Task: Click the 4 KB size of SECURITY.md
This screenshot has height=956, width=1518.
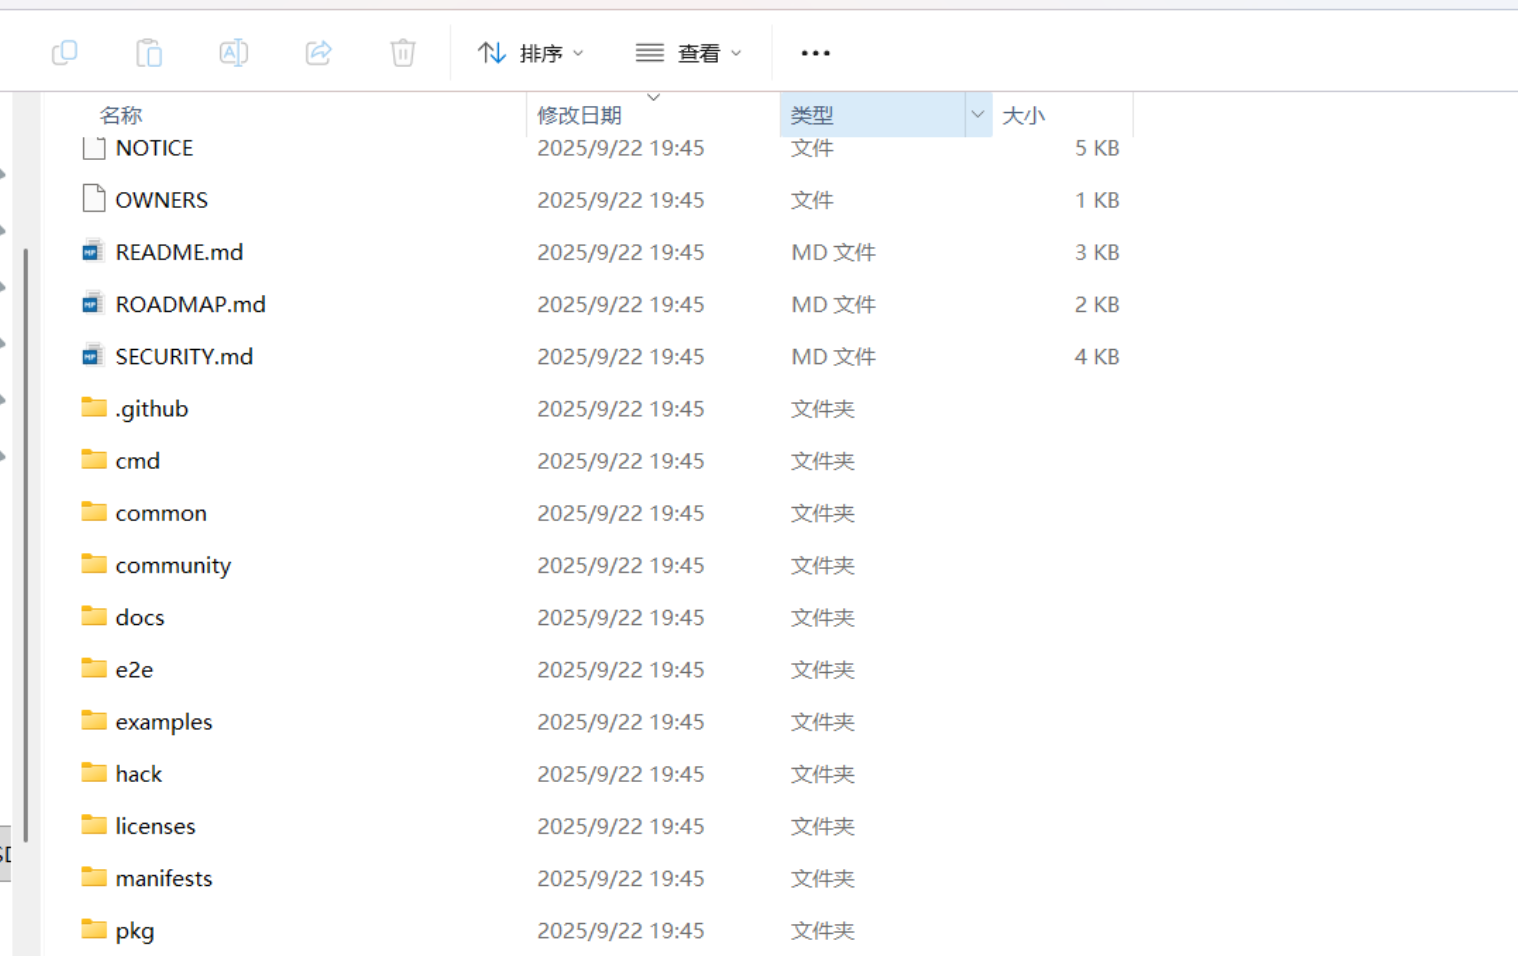Action: [1097, 356]
